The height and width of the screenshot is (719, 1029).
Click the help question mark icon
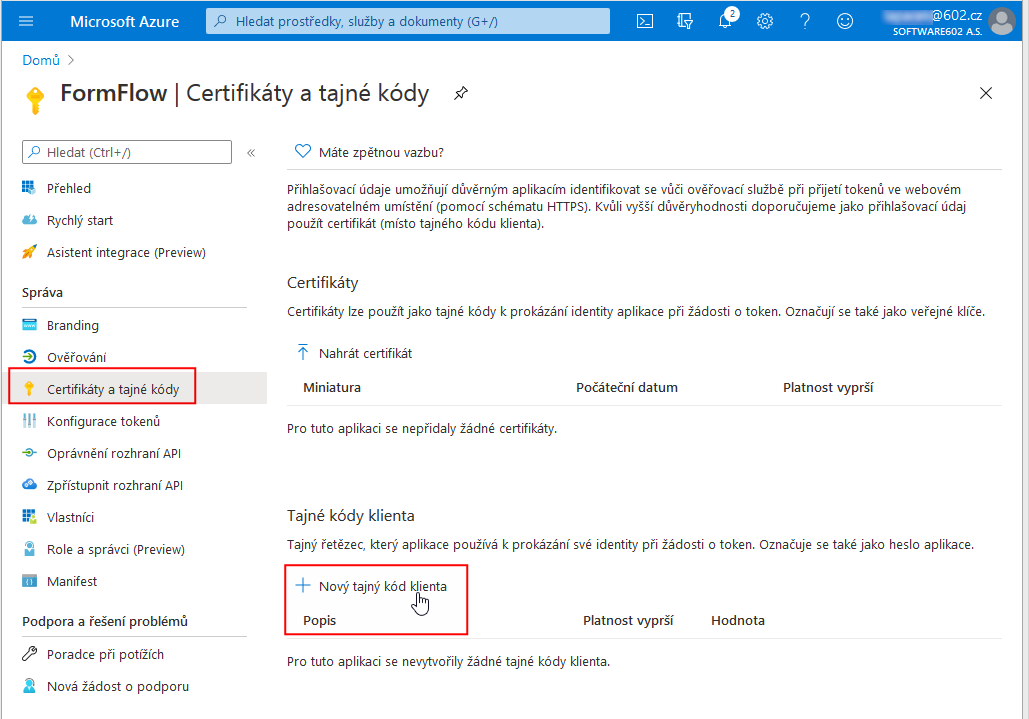pyautogui.click(x=805, y=21)
